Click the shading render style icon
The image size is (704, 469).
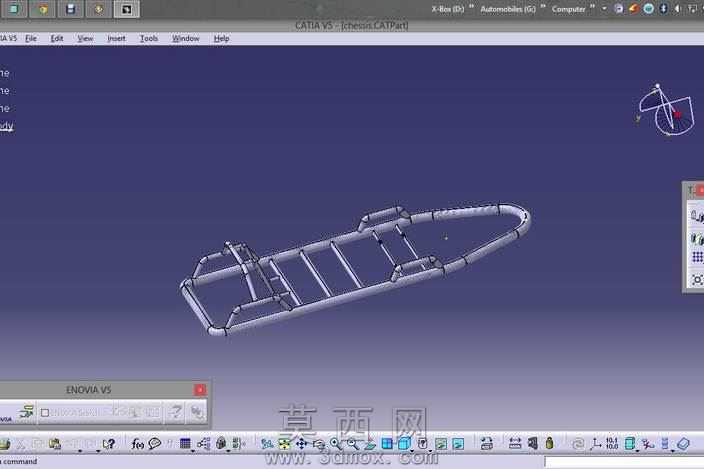422,444
